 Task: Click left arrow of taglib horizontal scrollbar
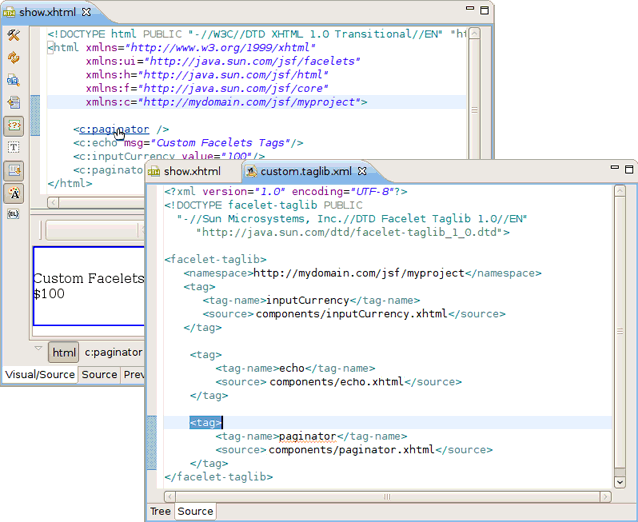[x=170, y=497]
